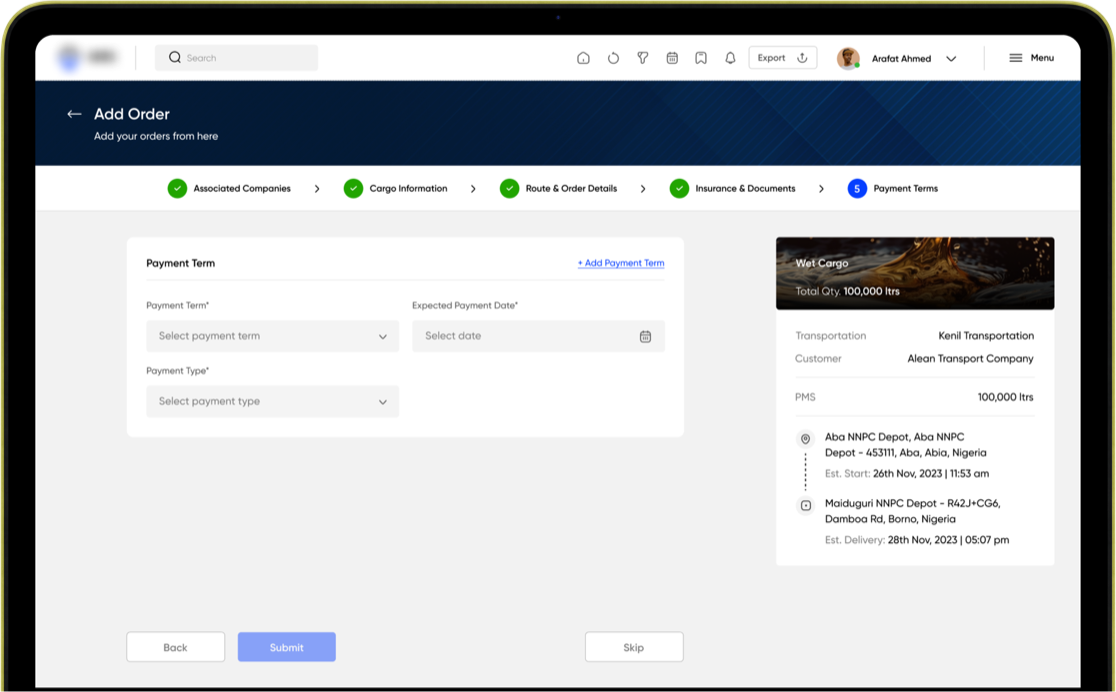Click the bookmark icon in top bar
This screenshot has height=692, width=1116.
pos(701,58)
